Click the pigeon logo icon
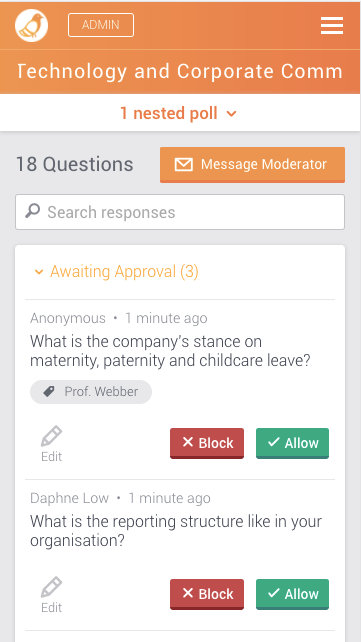Image resolution: width=361 pixels, height=642 pixels. pyautogui.click(x=32, y=25)
